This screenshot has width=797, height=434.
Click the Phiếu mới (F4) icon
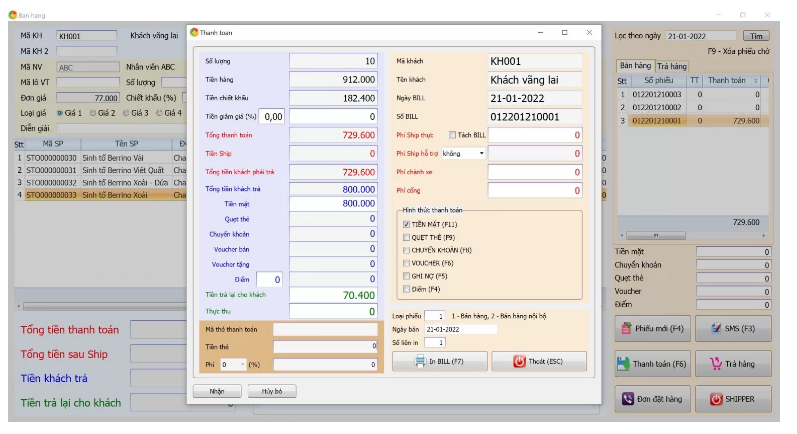tap(626, 328)
